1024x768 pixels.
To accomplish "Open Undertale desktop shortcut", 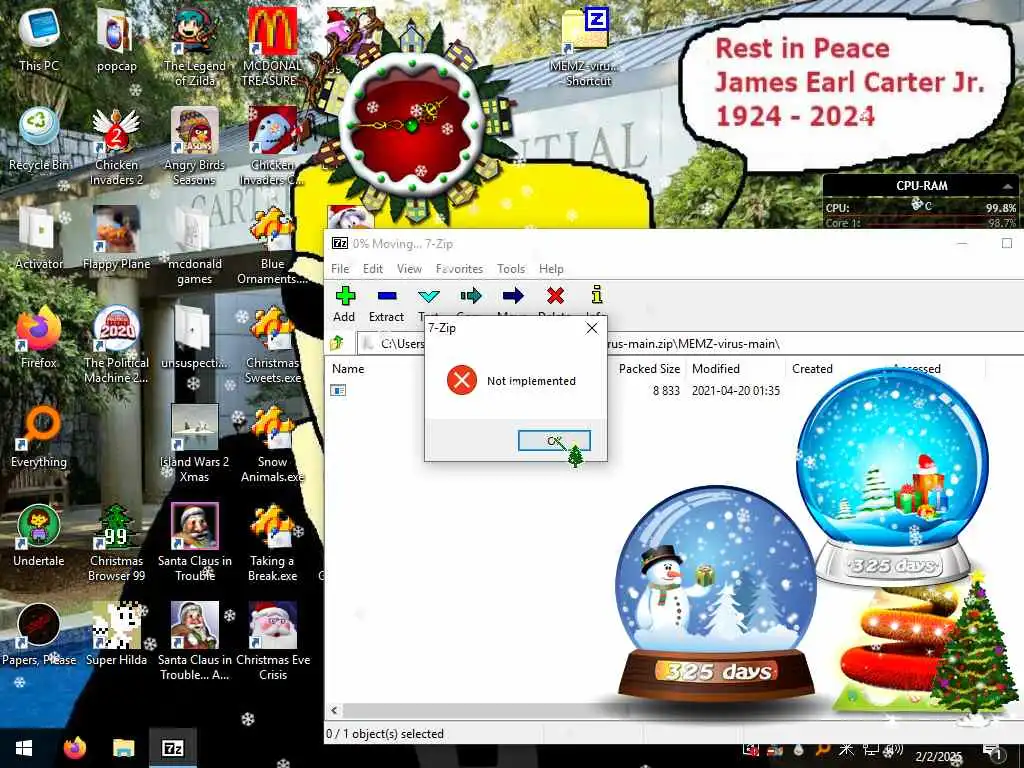I will [39, 536].
